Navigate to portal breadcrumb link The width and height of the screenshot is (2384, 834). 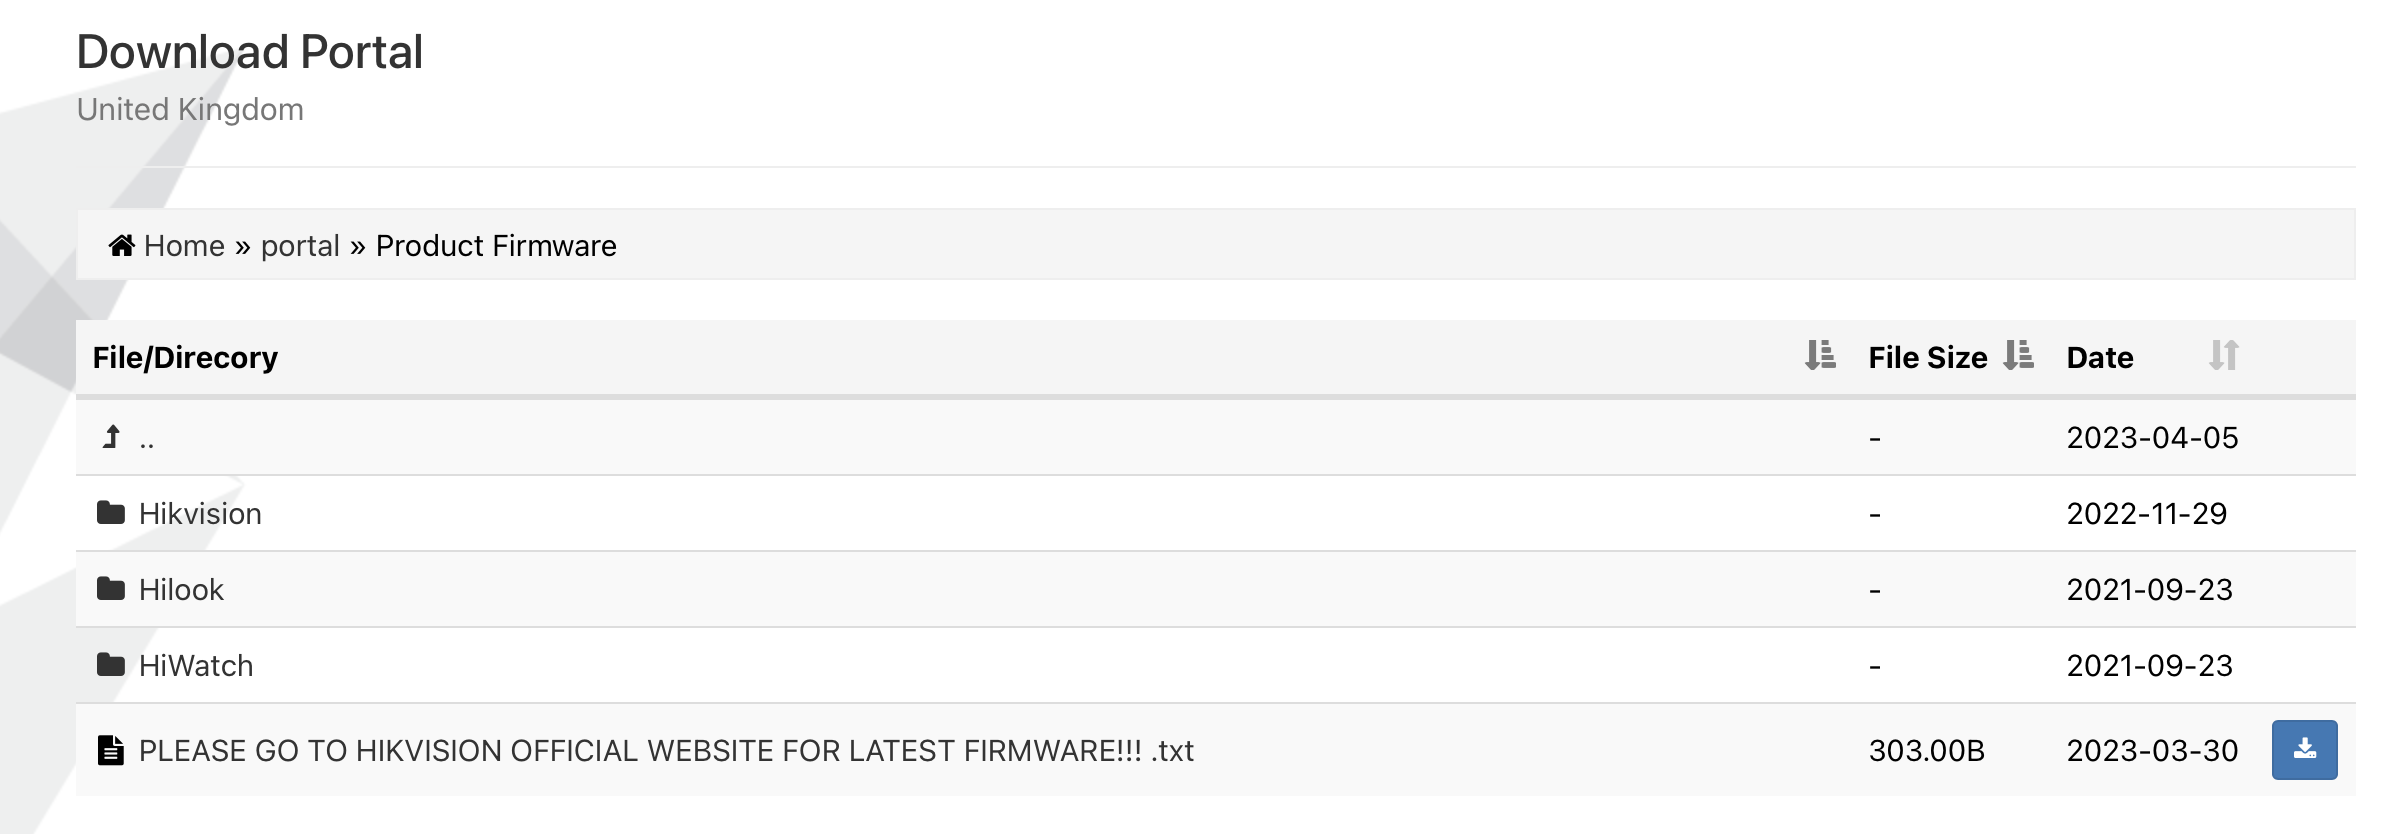(x=300, y=246)
